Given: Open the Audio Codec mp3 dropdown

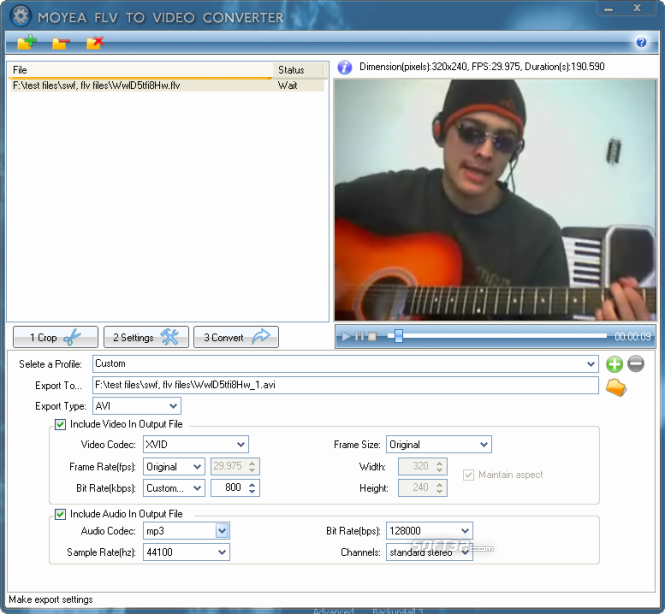Looking at the screenshot, I should [x=186, y=531].
